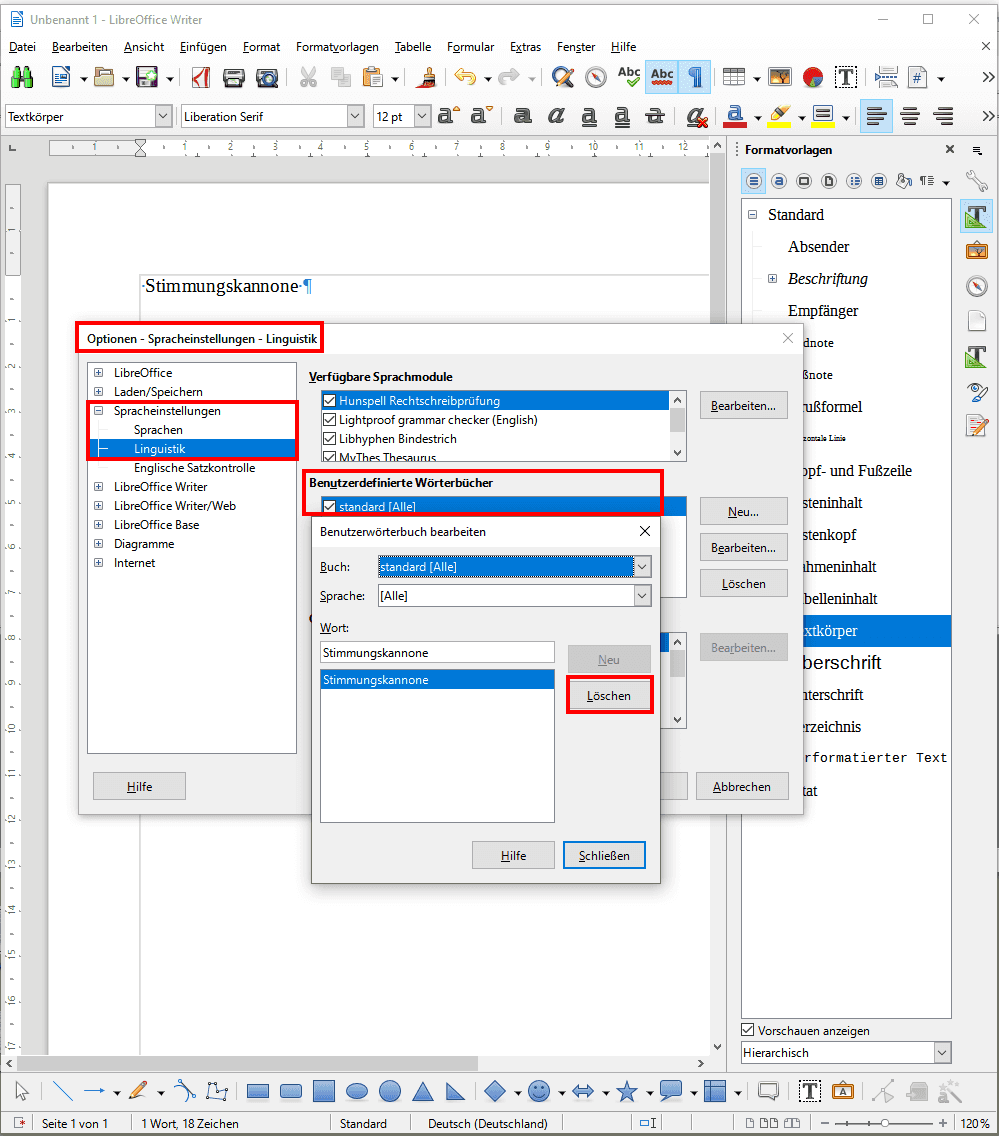Open font size 12 pt dropdown

point(422,116)
